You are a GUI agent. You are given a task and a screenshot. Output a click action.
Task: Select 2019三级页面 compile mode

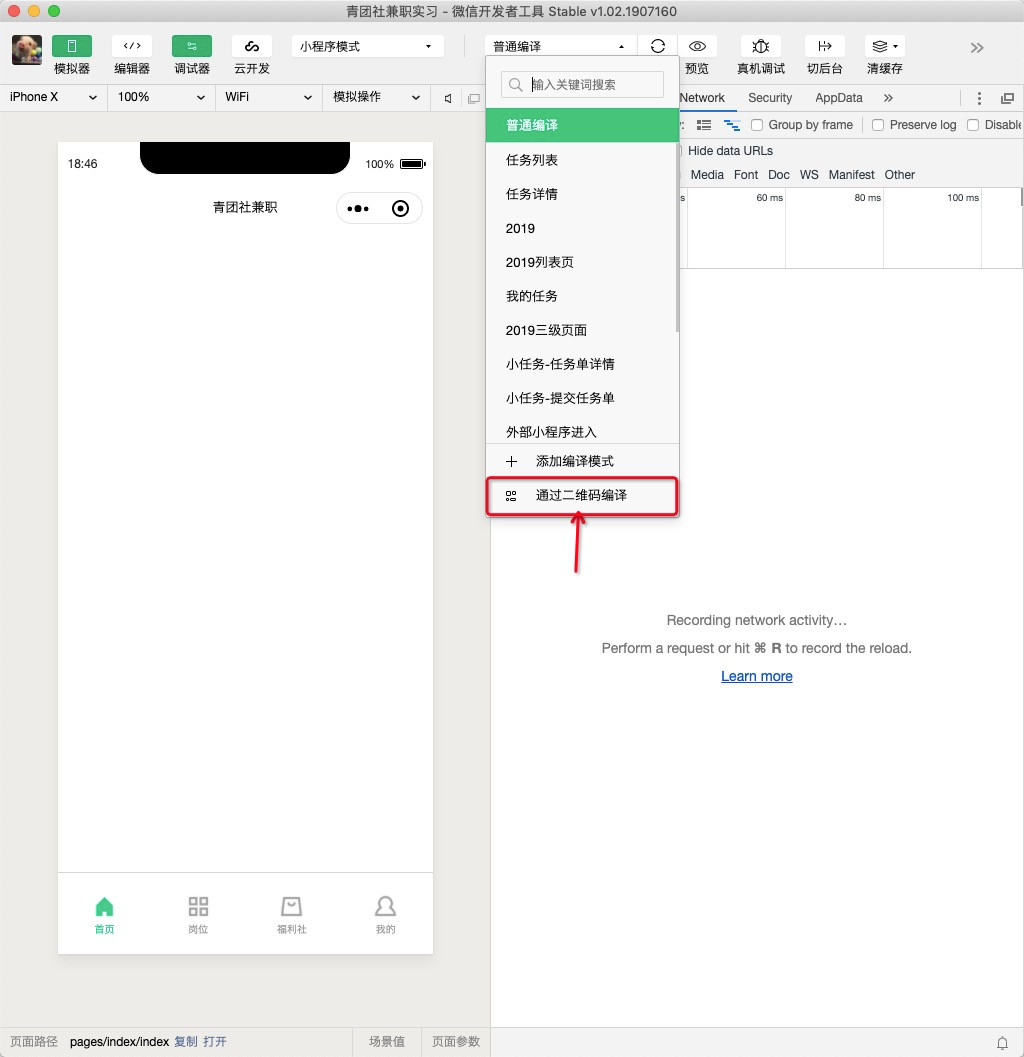coord(582,330)
